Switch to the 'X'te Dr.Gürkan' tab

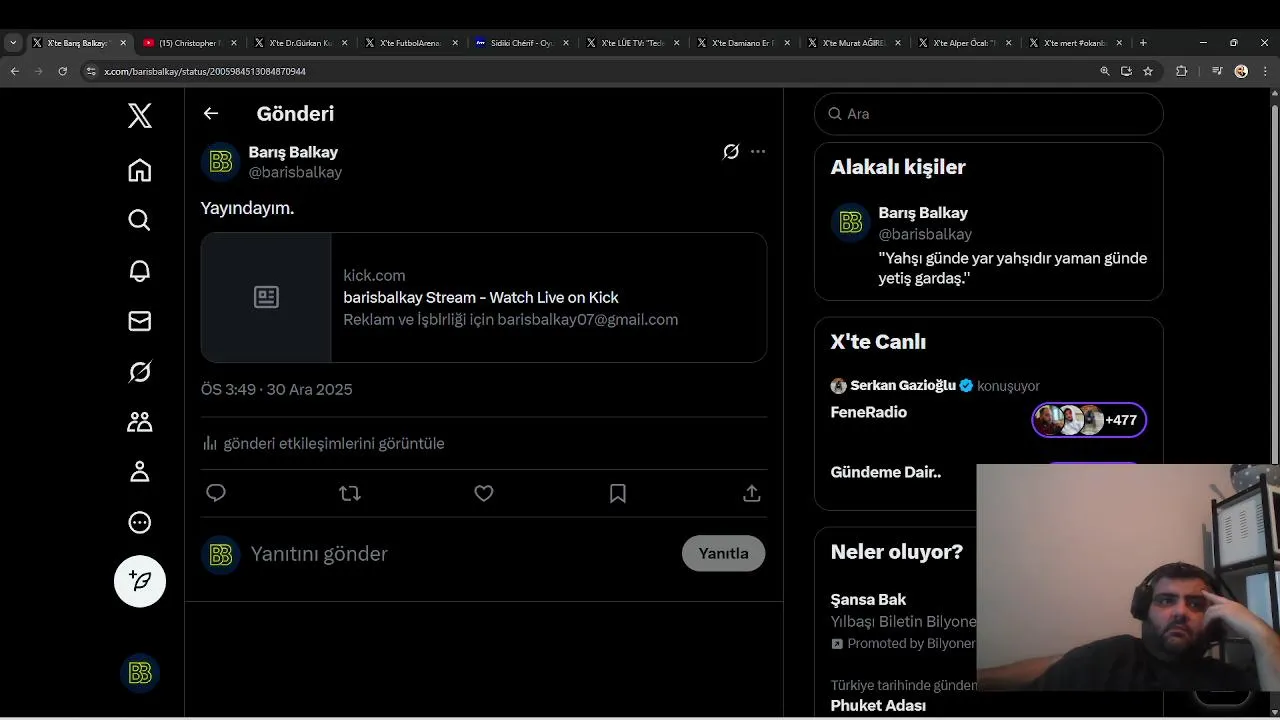(300, 43)
